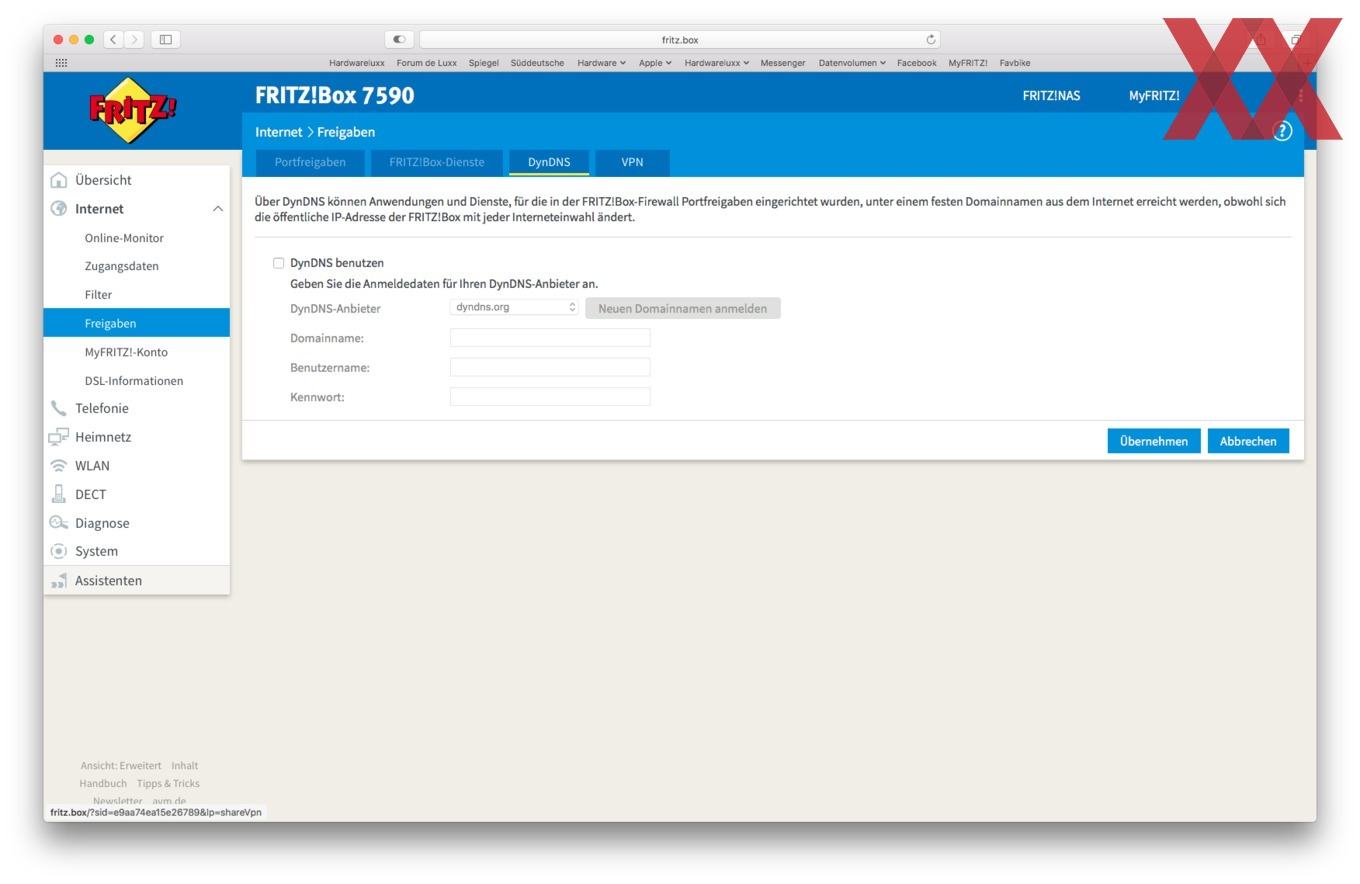Click the Telefonie phone icon
Image resolution: width=1360 pixels, height=884 pixels.
click(x=59, y=408)
